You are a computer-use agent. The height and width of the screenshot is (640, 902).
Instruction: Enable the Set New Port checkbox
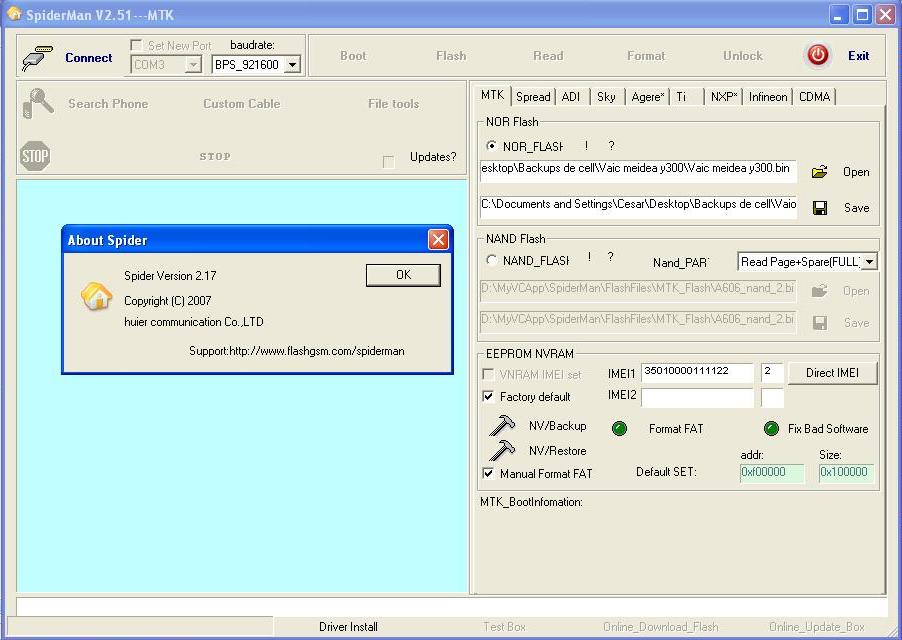pyautogui.click(x=136, y=45)
